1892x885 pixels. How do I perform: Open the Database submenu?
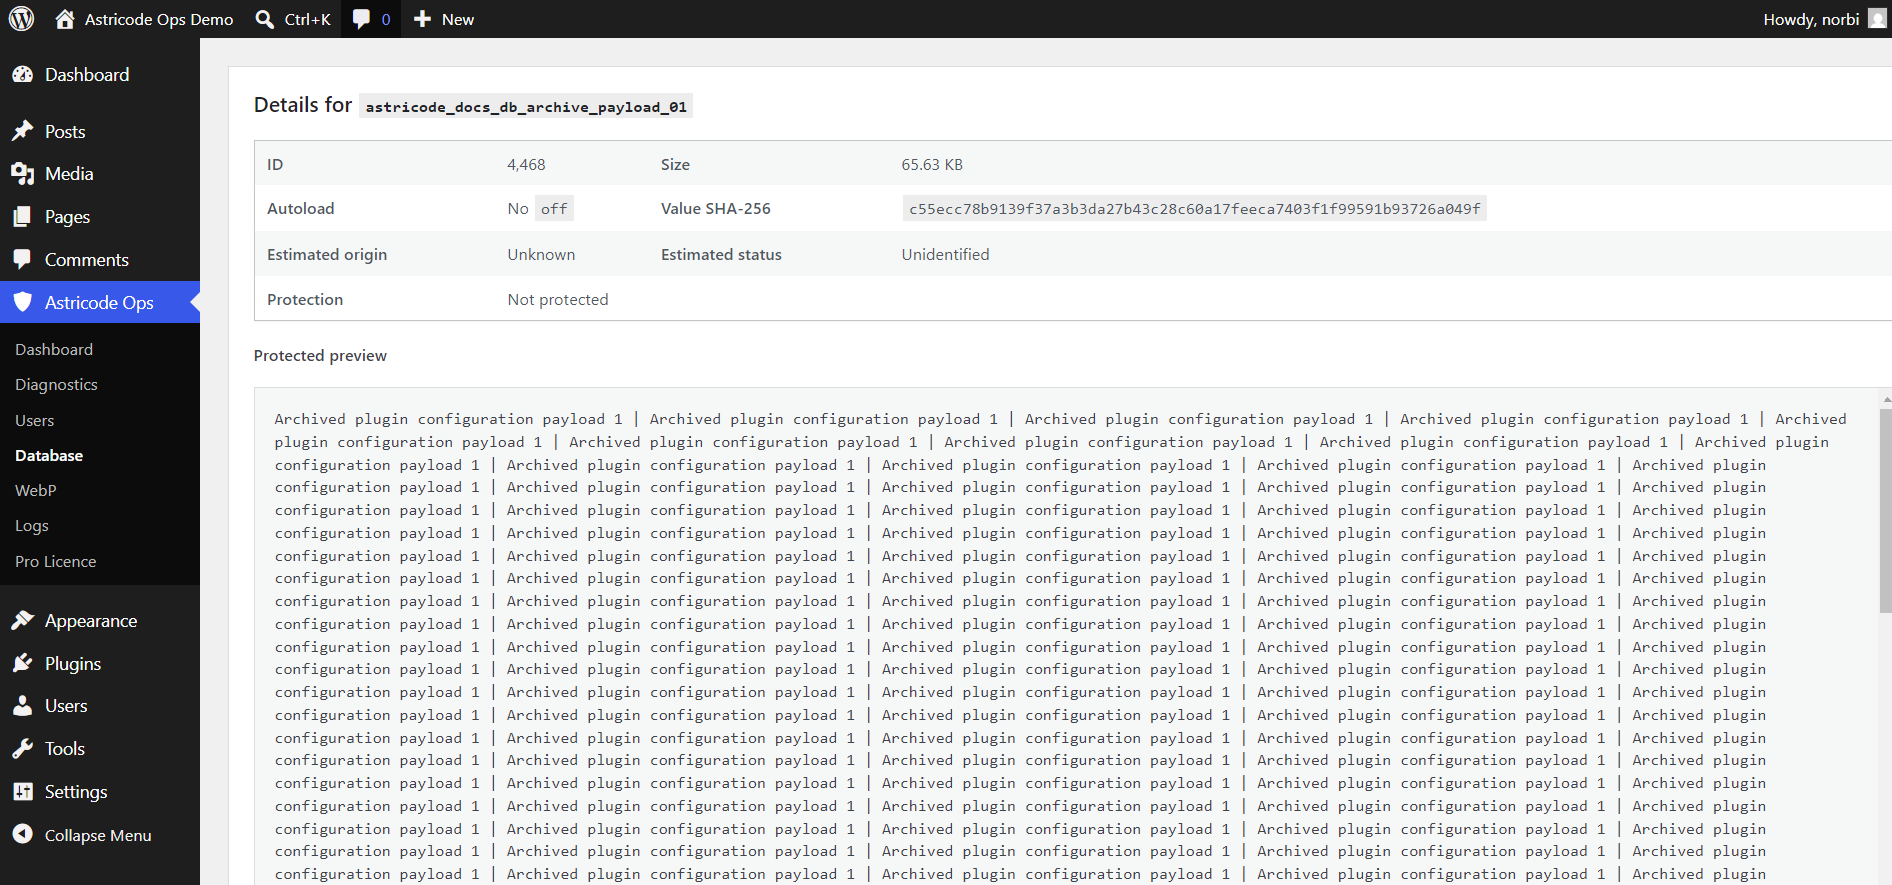49,455
